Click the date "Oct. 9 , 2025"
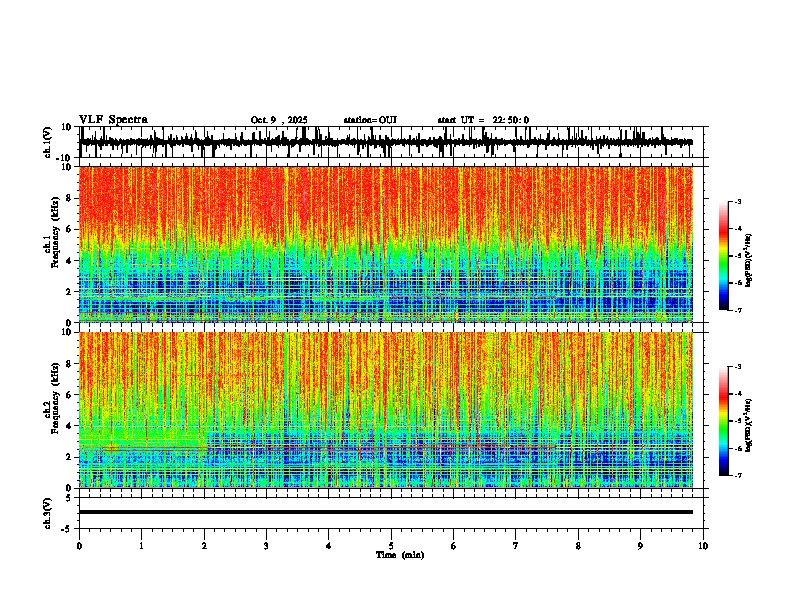Image resolution: width=792 pixels, height=612 pixels. (x=279, y=120)
